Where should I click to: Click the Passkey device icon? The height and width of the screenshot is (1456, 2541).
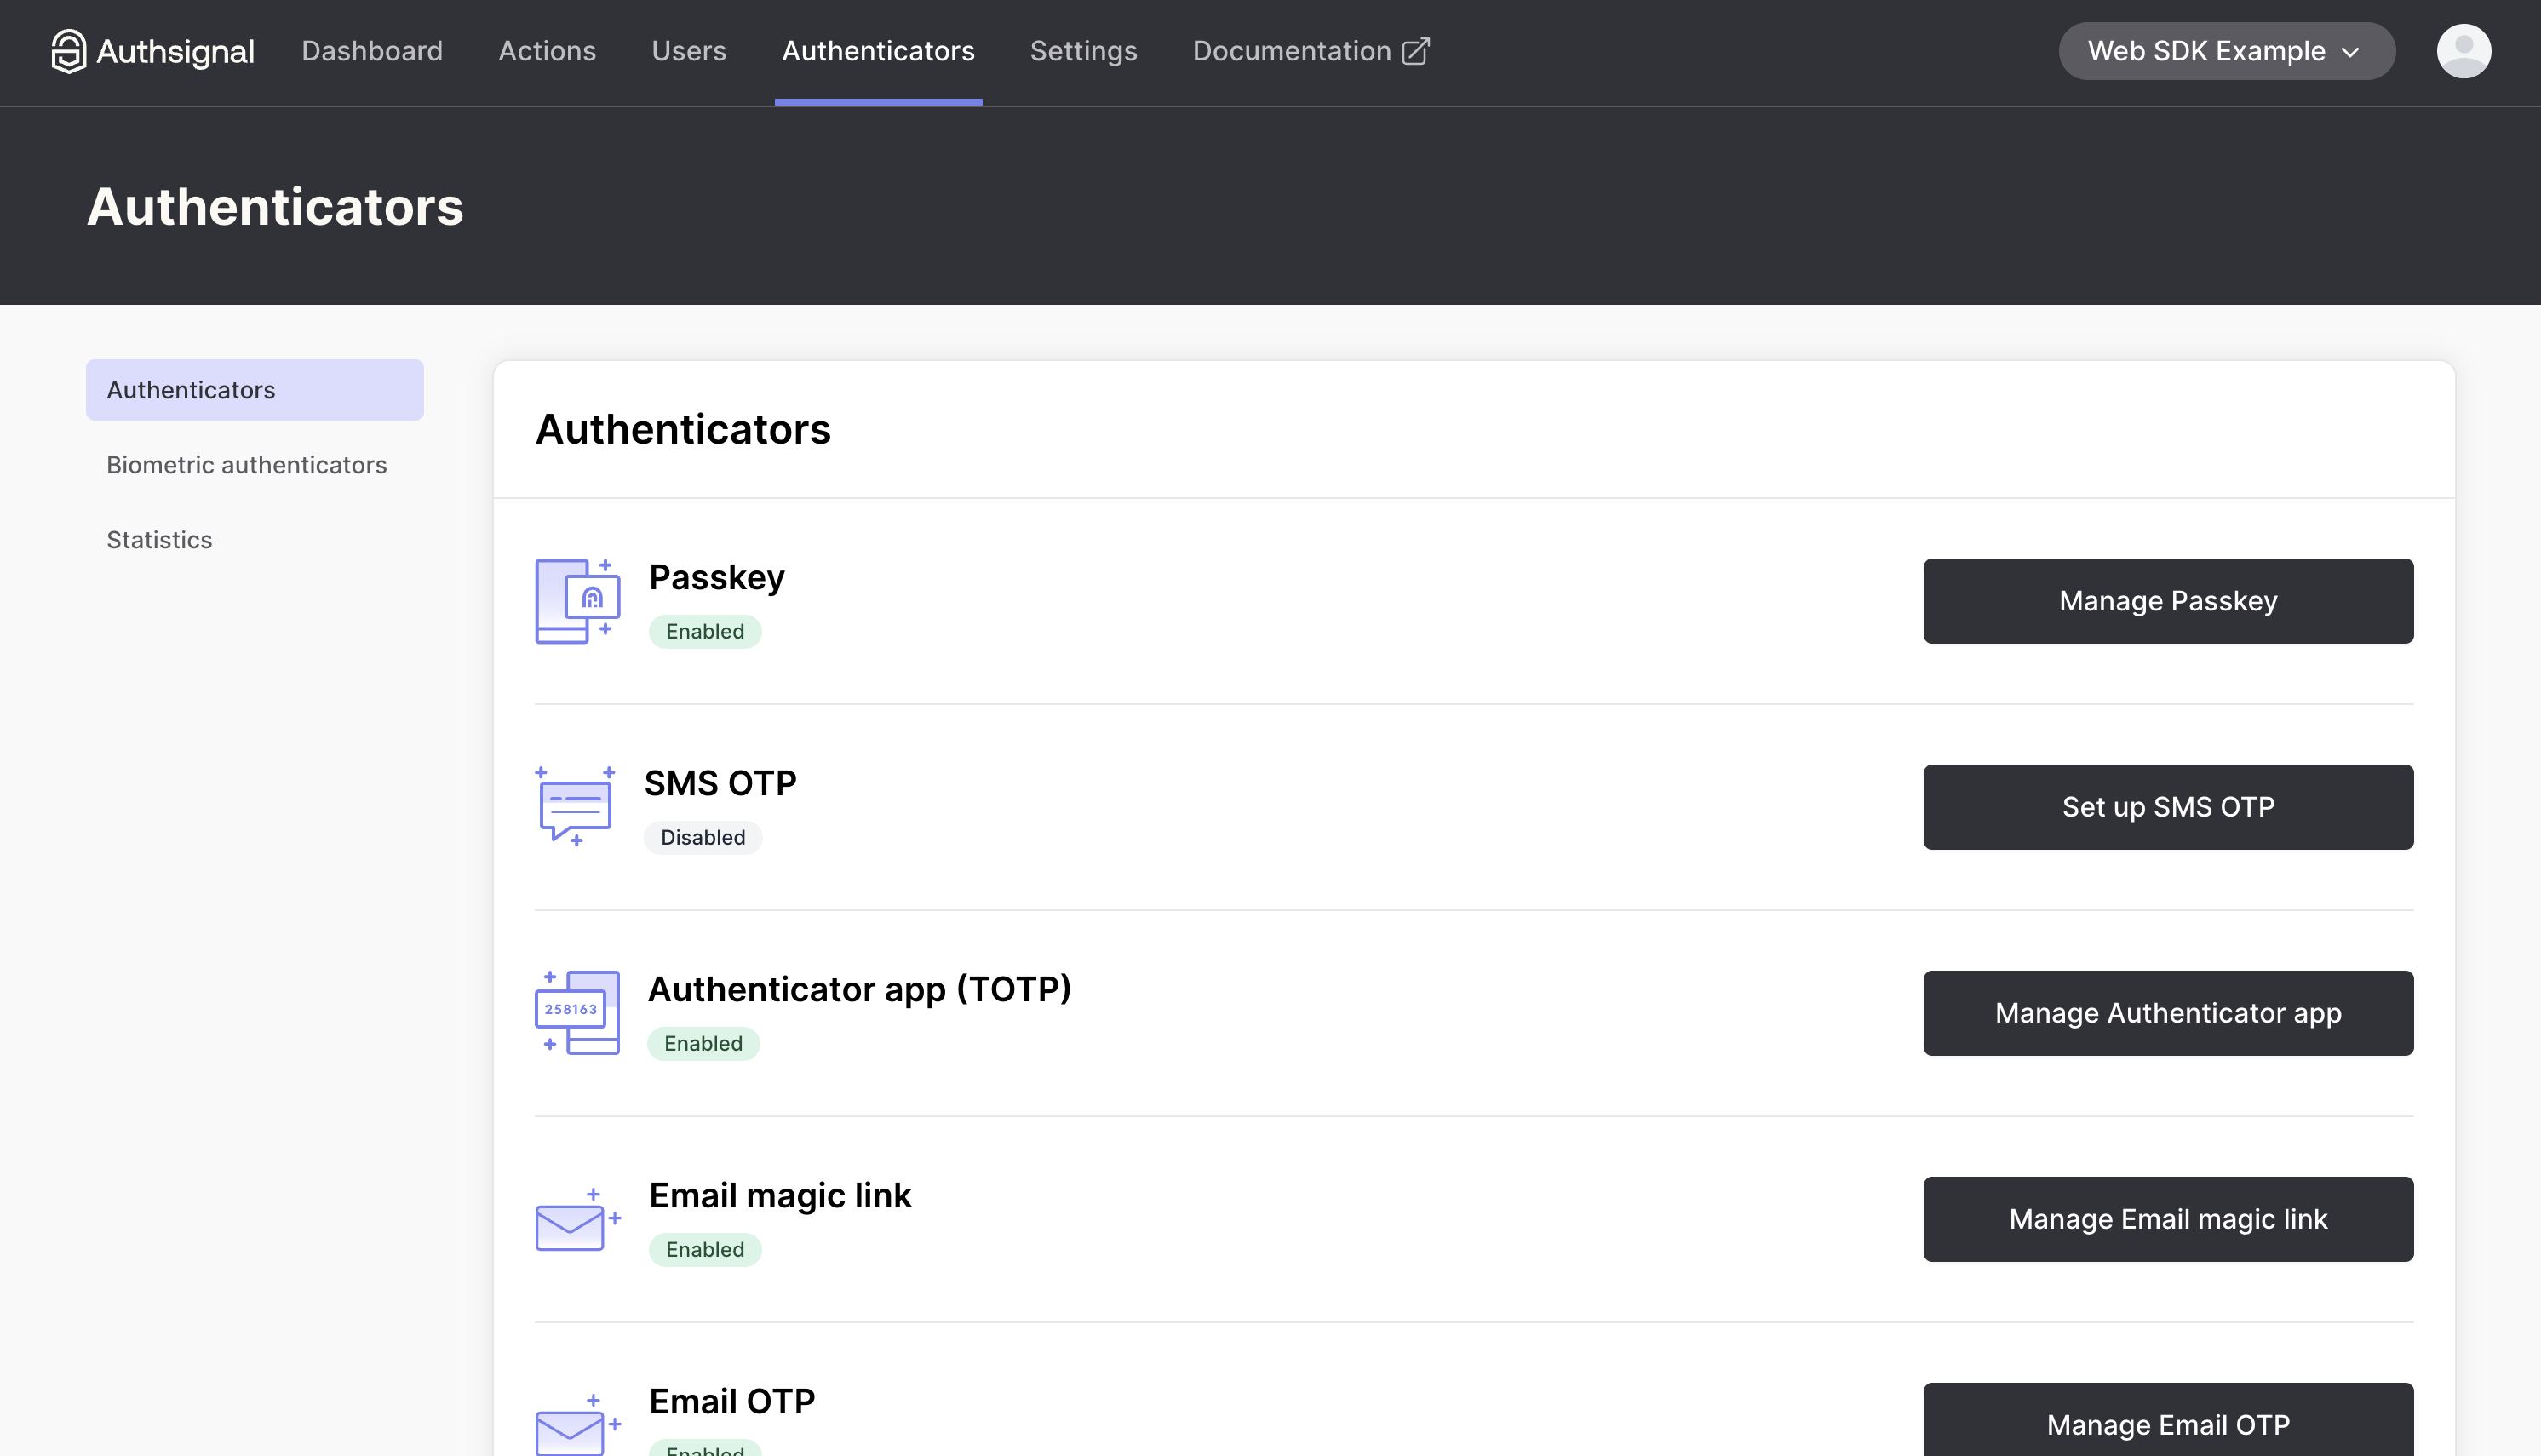(578, 601)
